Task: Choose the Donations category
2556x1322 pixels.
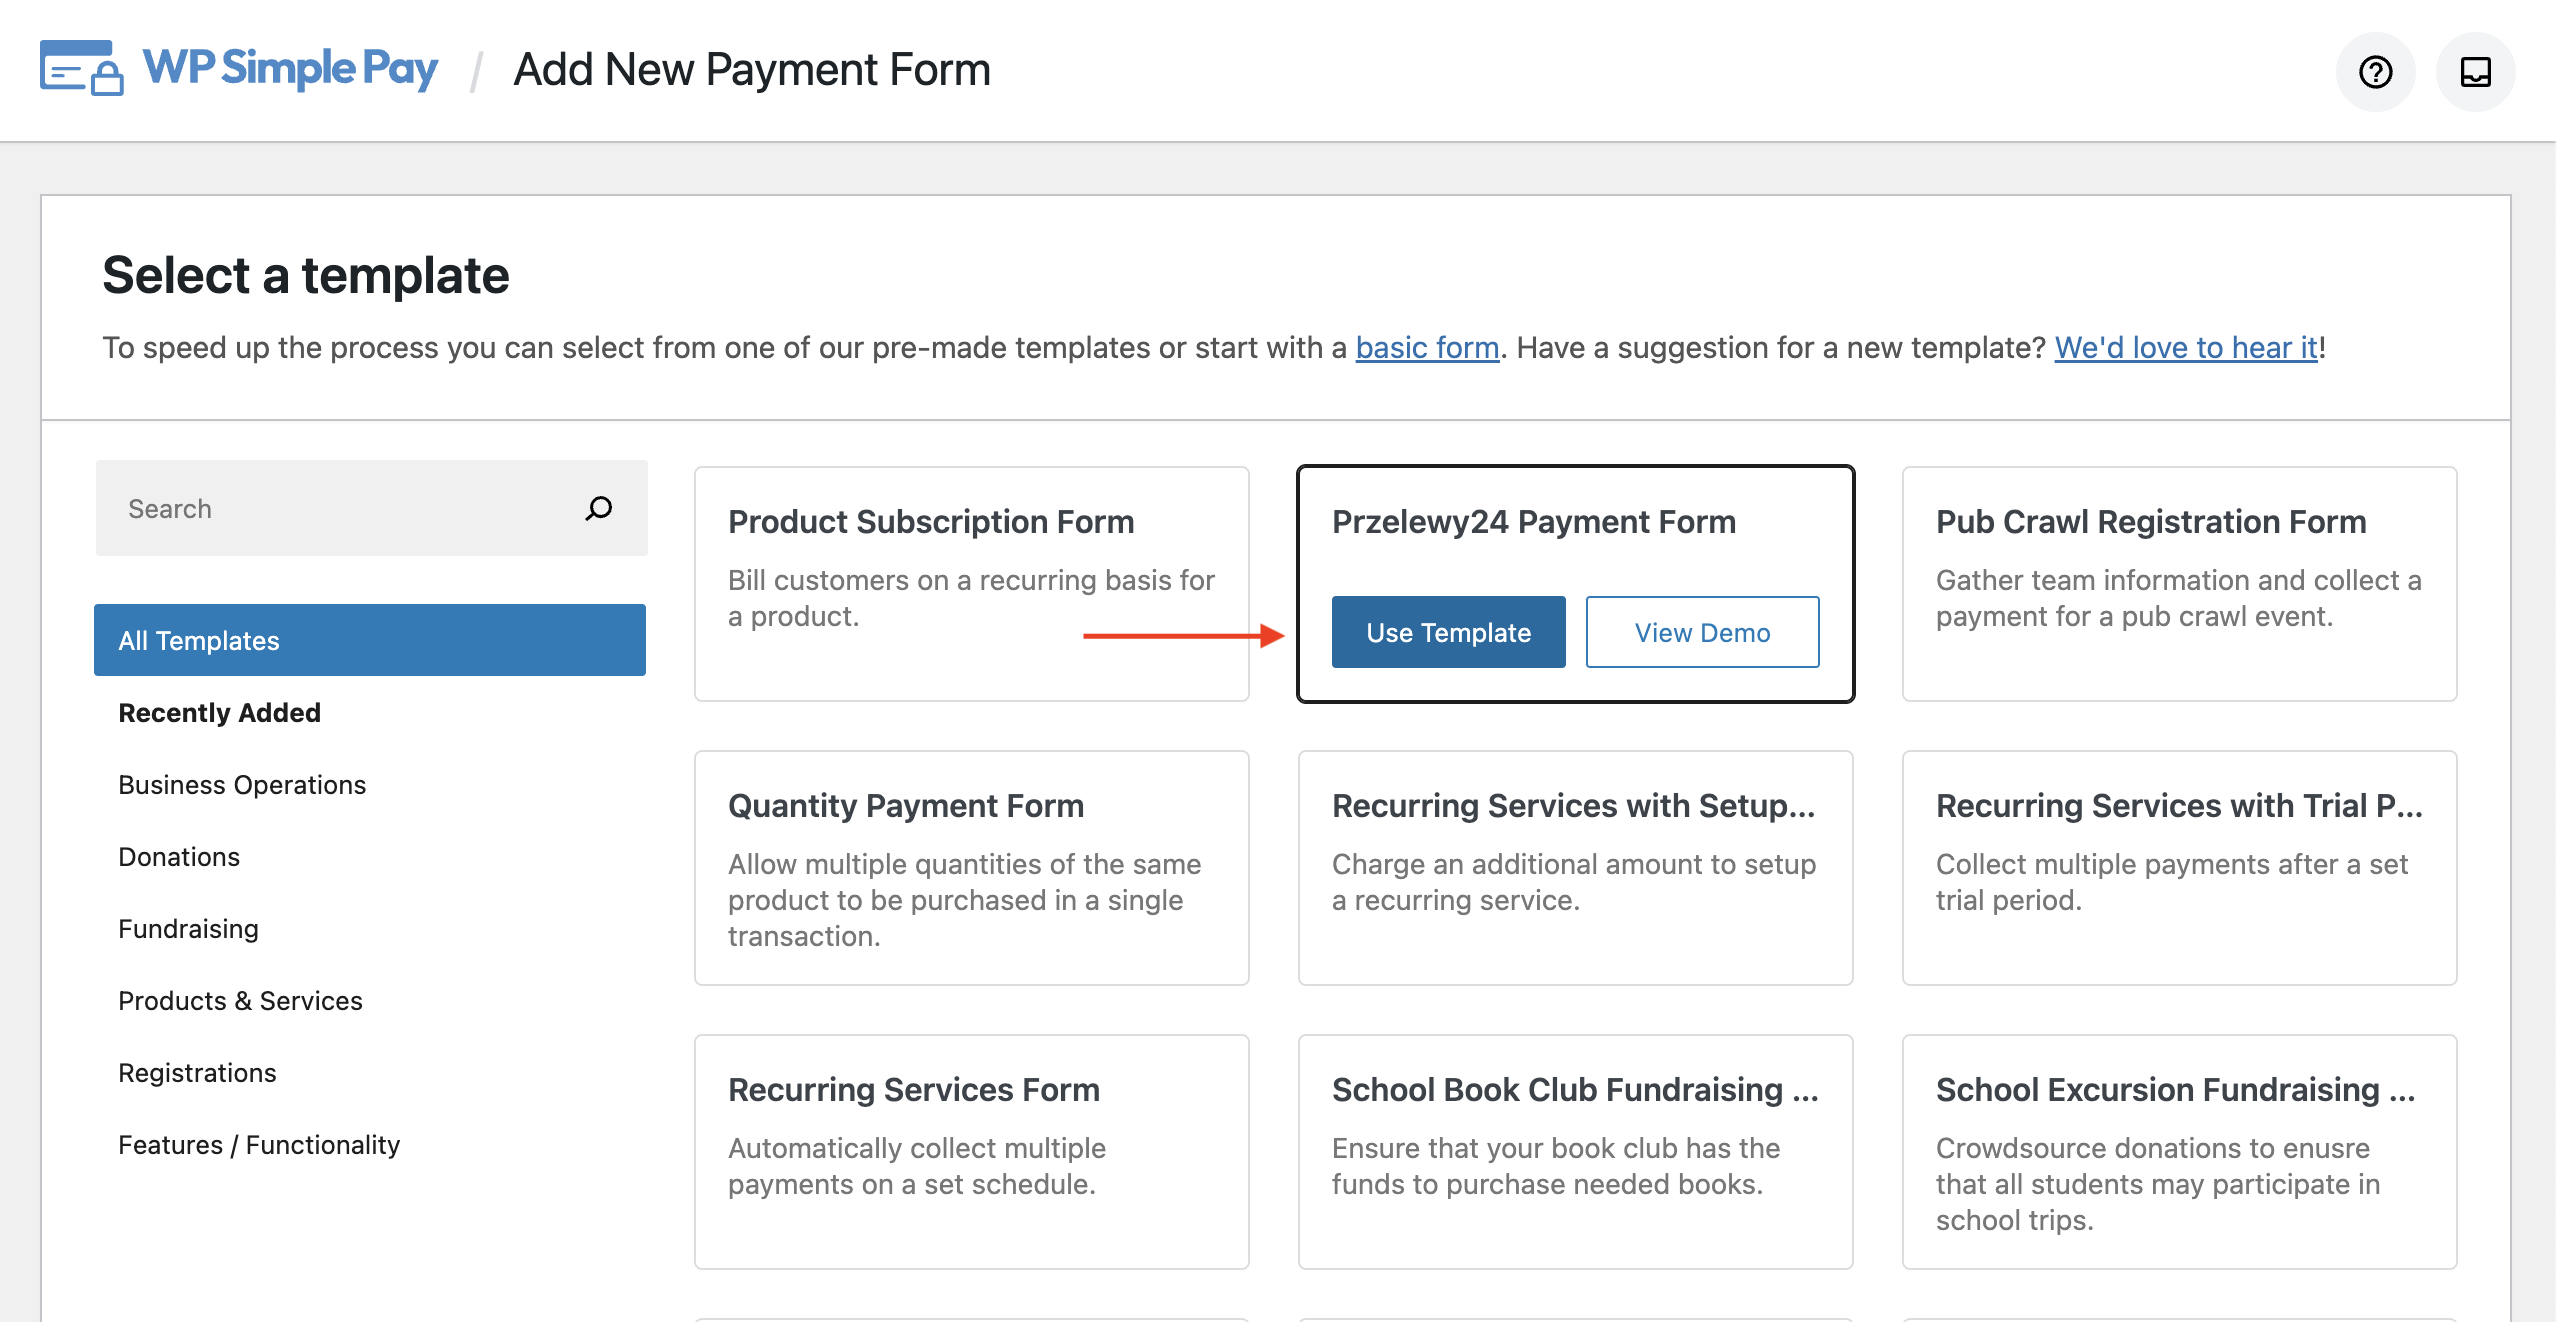Action: tap(179, 856)
